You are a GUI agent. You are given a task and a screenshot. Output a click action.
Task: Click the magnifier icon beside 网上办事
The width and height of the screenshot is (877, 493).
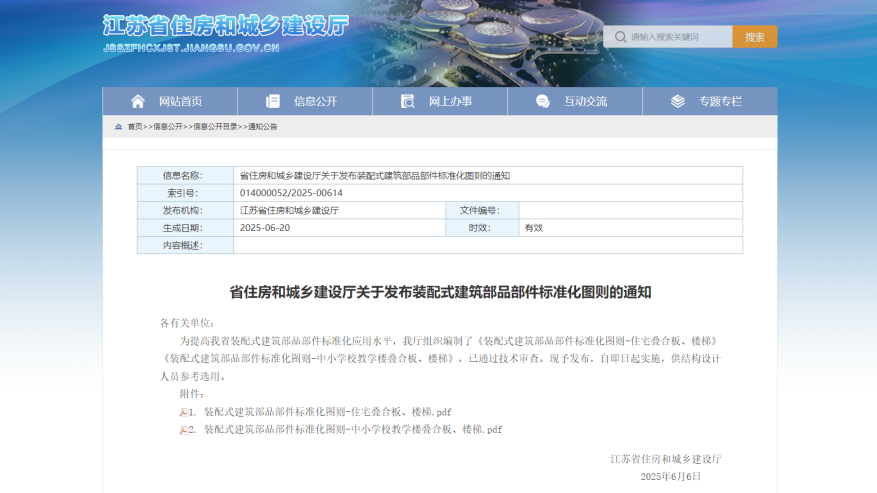(x=408, y=101)
